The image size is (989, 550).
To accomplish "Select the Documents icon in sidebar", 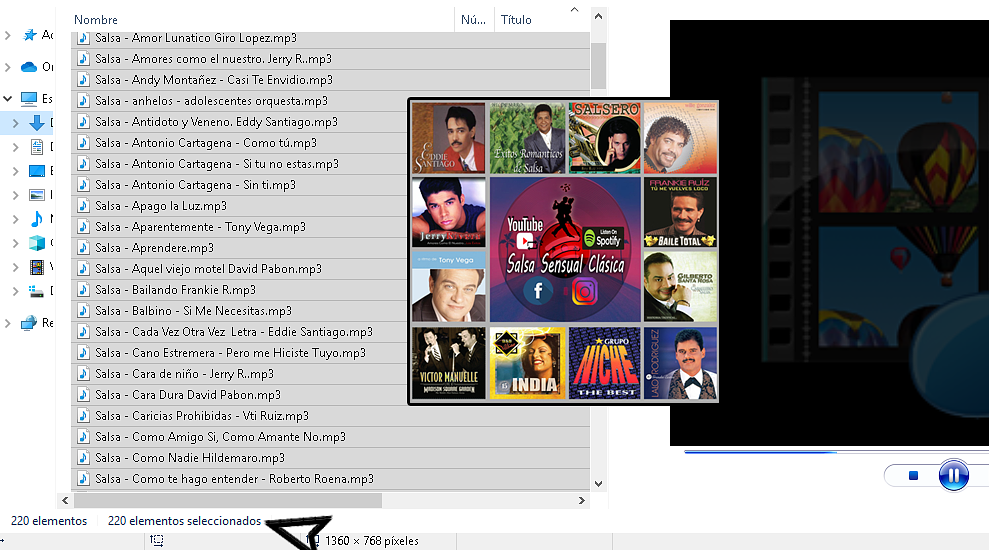I will pos(37,147).
